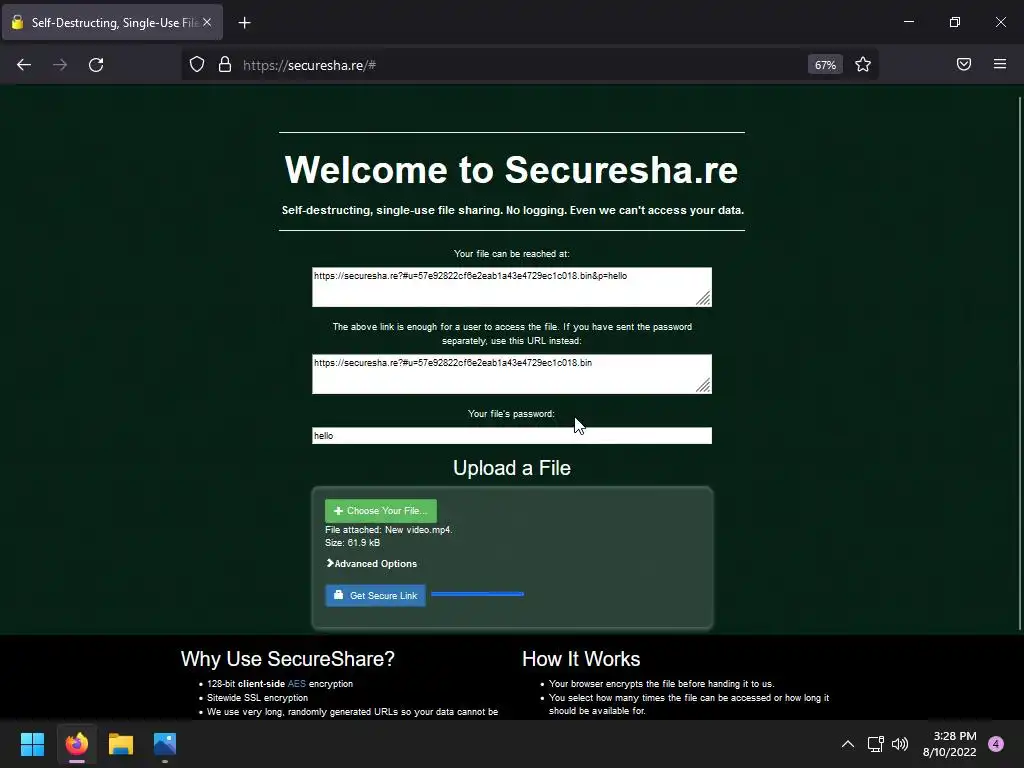Open tracking protection shield icon
This screenshot has height=768, width=1024.
click(197, 65)
